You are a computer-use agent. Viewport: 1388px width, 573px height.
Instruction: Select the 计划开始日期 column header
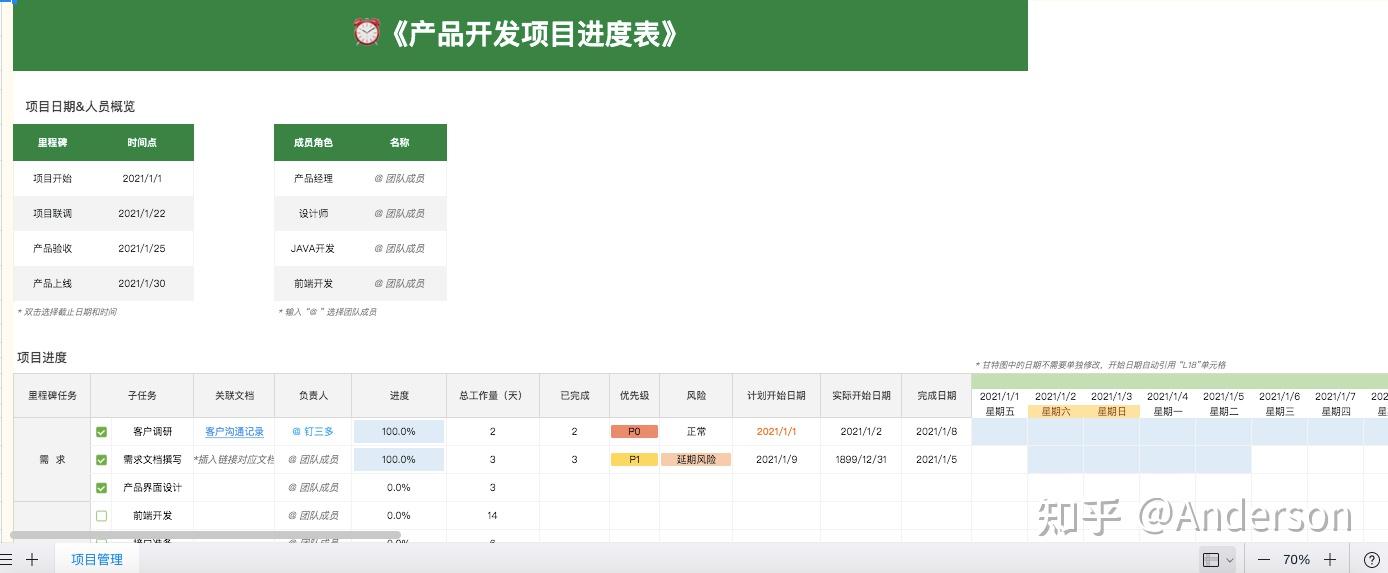coord(776,396)
